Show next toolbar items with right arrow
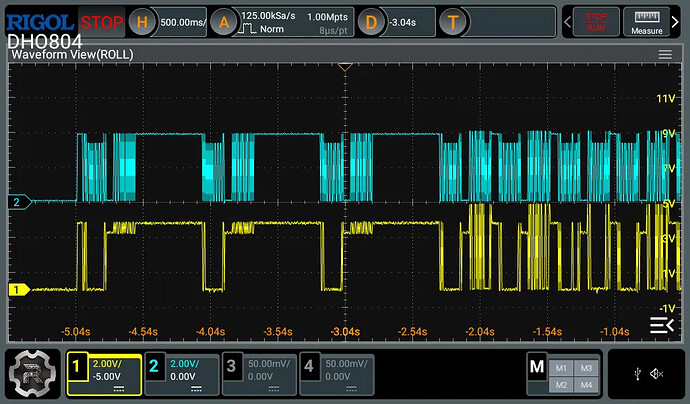The width and height of the screenshot is (690, 404). pos(675,22)
